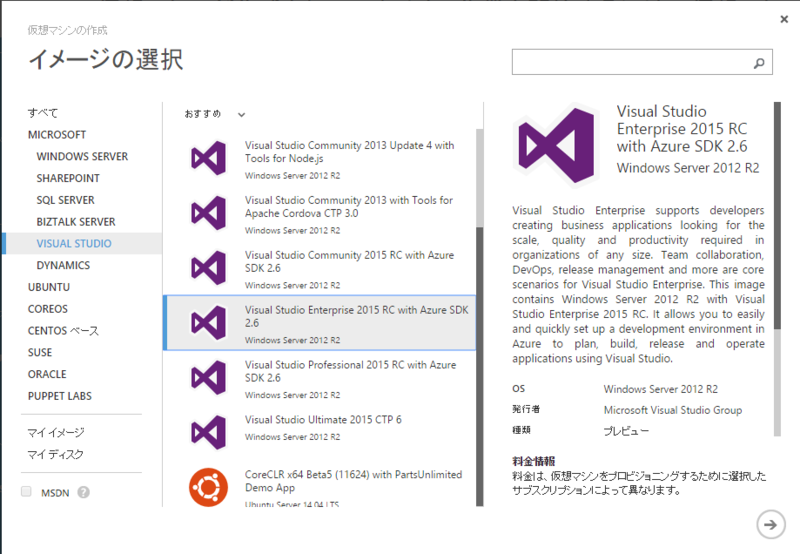
Task: Select SUSE category
Action: pos(40,352)
